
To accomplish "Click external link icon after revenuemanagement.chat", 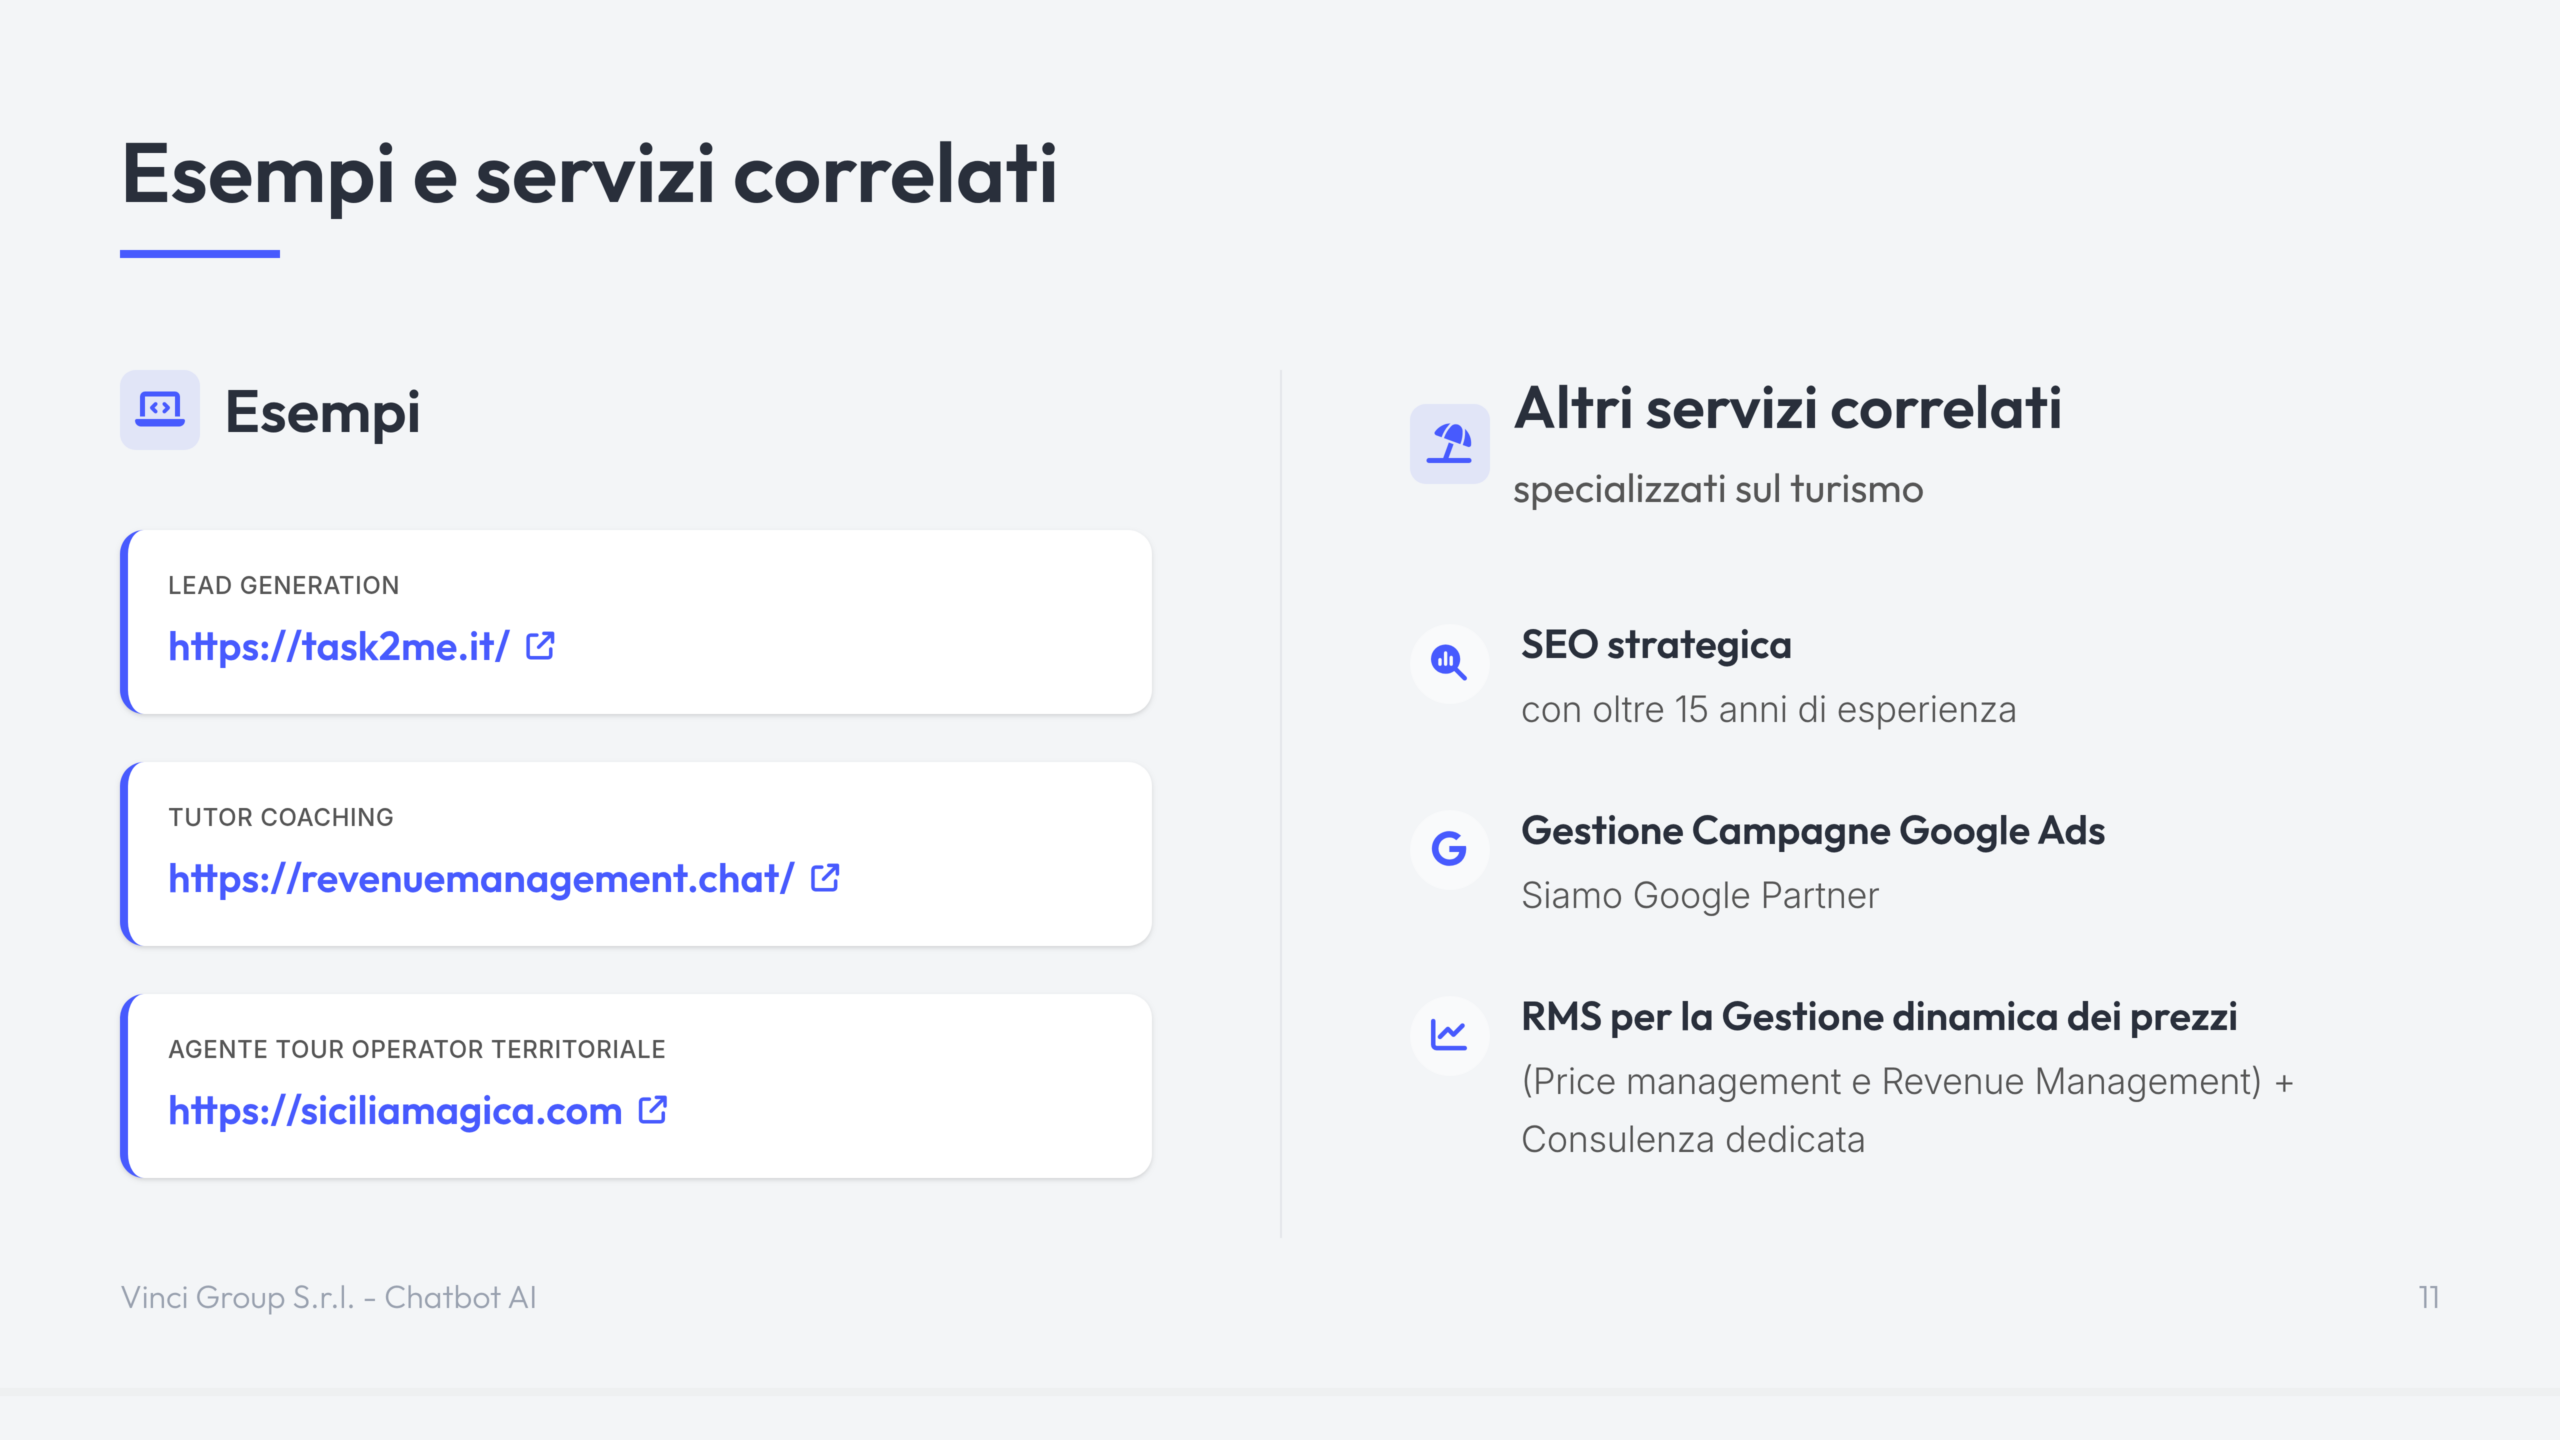I will [825, 878].
